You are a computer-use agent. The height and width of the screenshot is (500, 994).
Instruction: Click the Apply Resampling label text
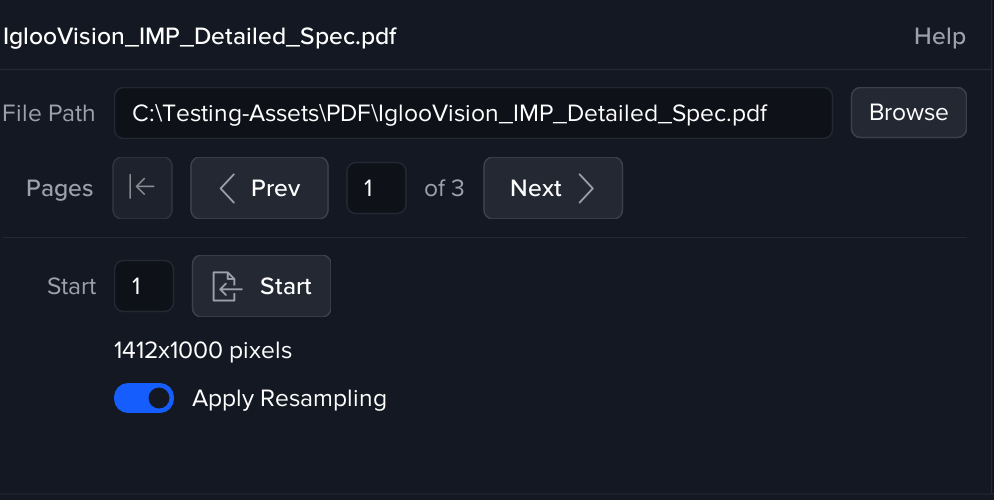pos(289,398)
